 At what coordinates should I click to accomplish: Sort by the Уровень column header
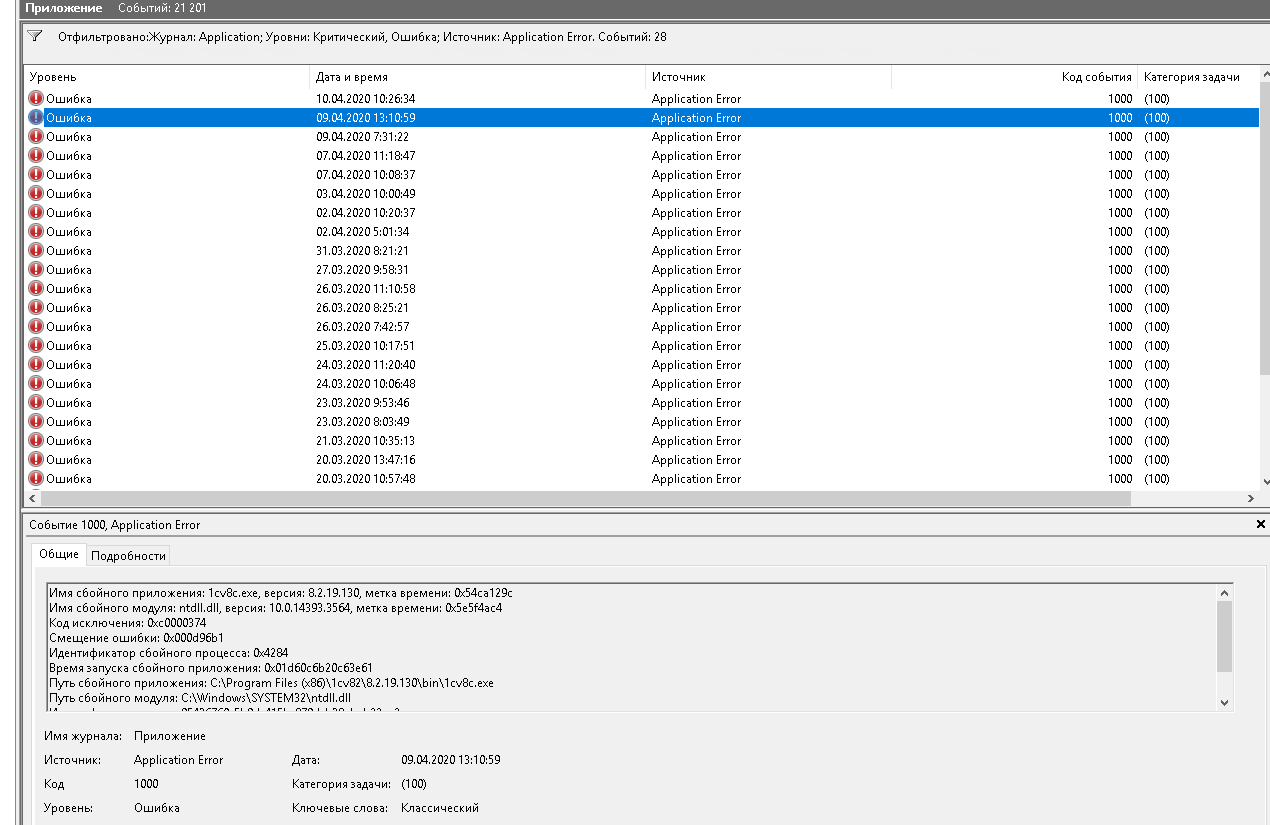pos(53,77)
